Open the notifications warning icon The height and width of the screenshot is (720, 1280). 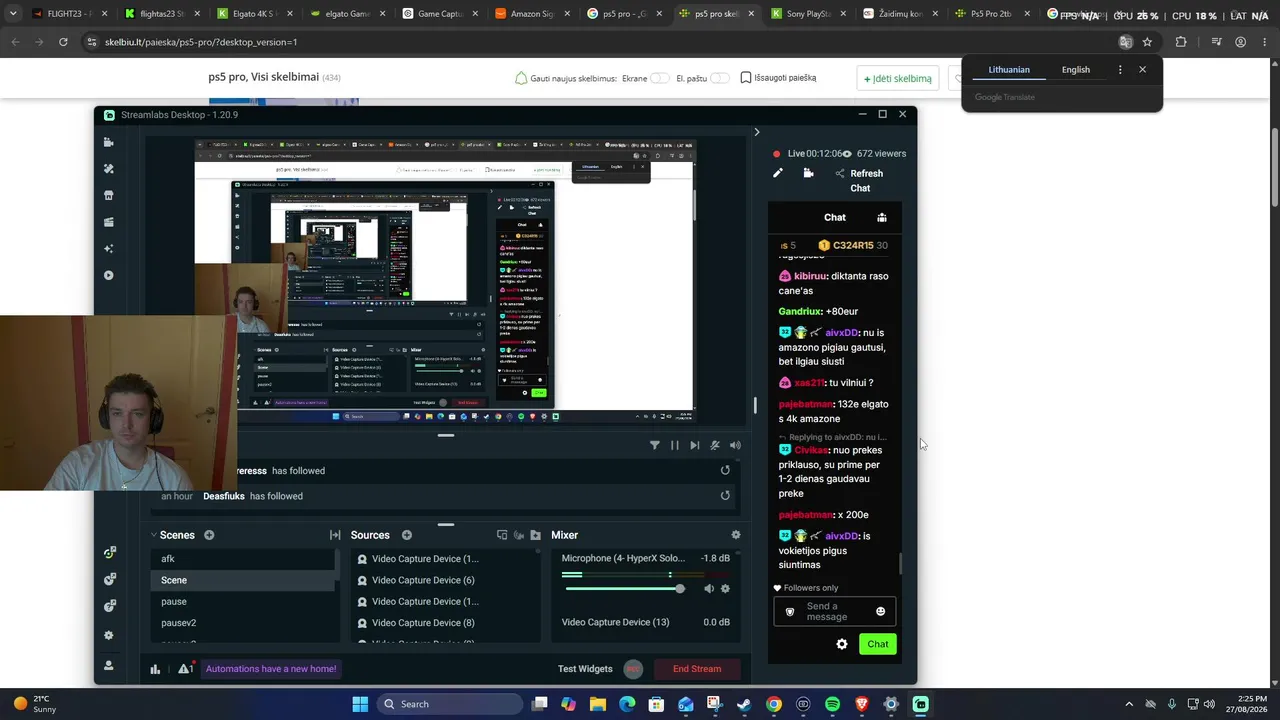tap(185, 669)
